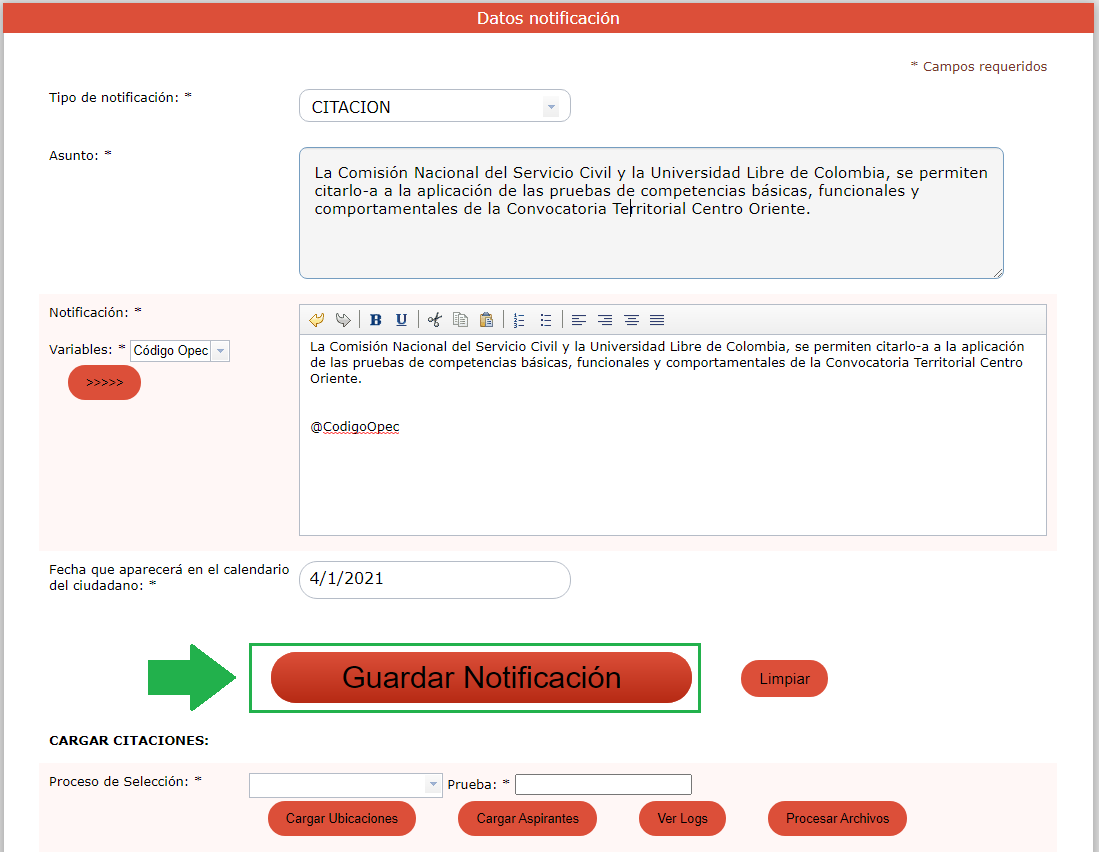Screen dimensions: 1099x858
Task: Click the paste clipboard icon
Action: pyautogui.click(x=486, y=320)
